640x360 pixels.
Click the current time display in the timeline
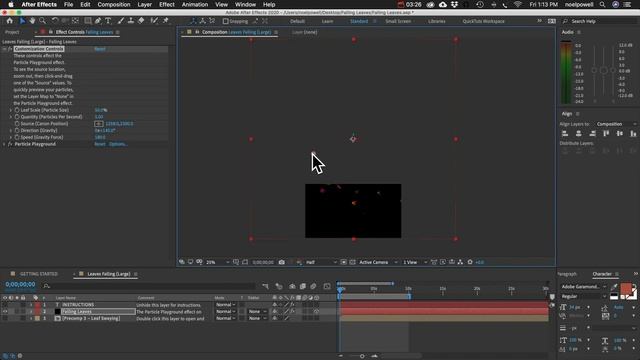tap(20, 284)
